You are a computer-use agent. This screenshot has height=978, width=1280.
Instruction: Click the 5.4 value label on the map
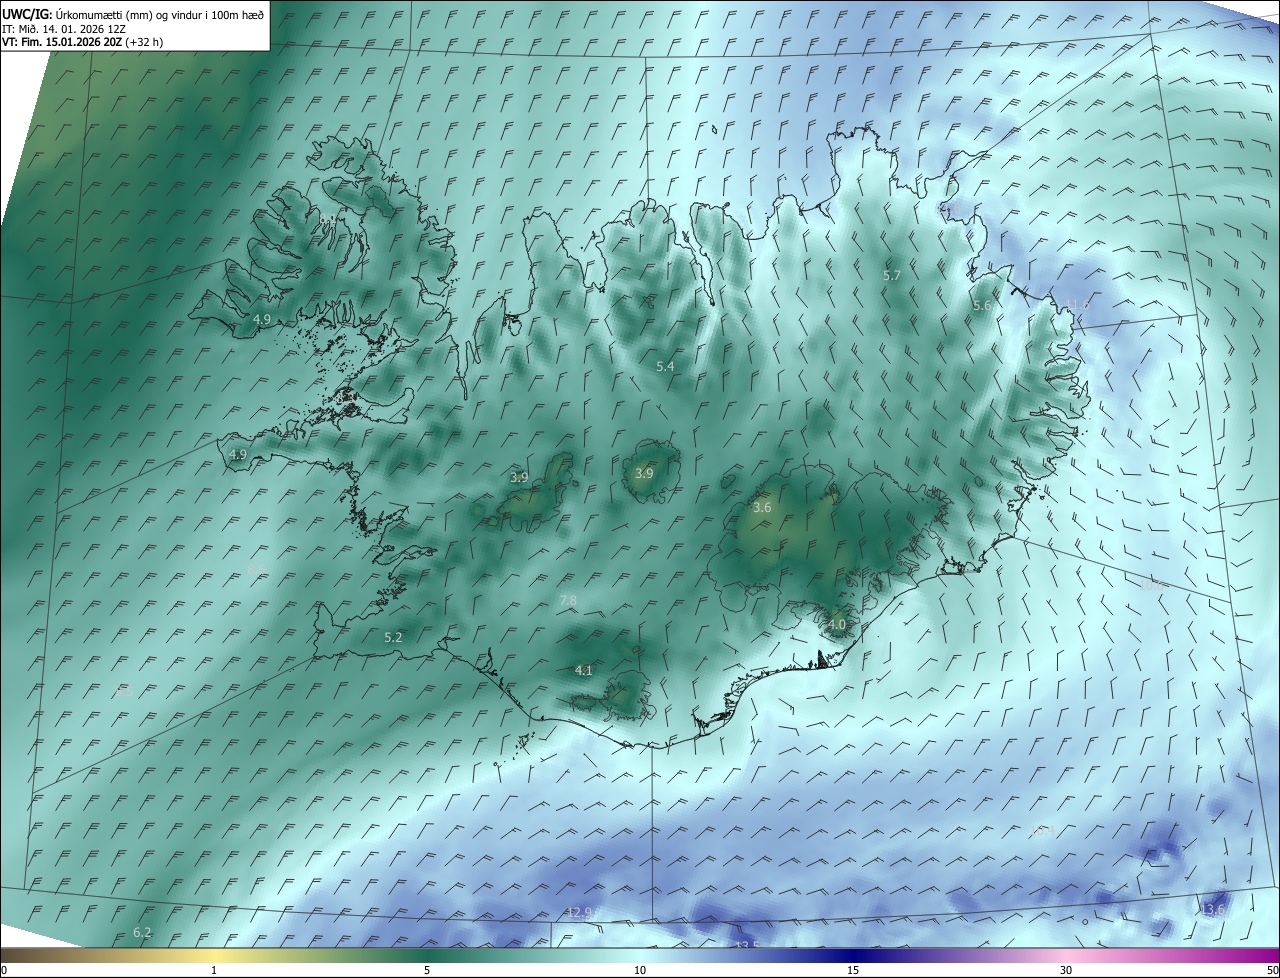tap(665, 367)
